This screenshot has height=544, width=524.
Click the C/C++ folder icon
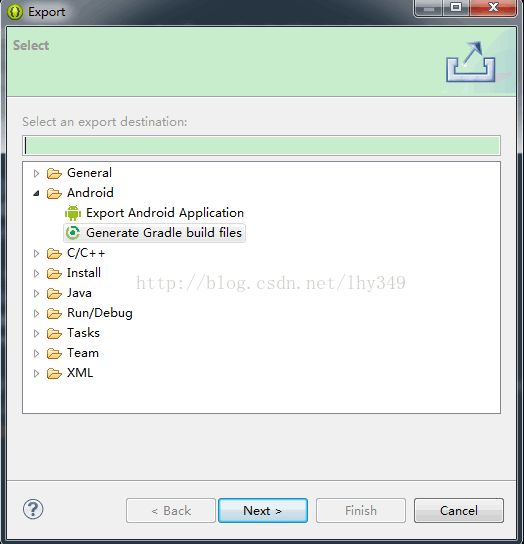[54, 253]
